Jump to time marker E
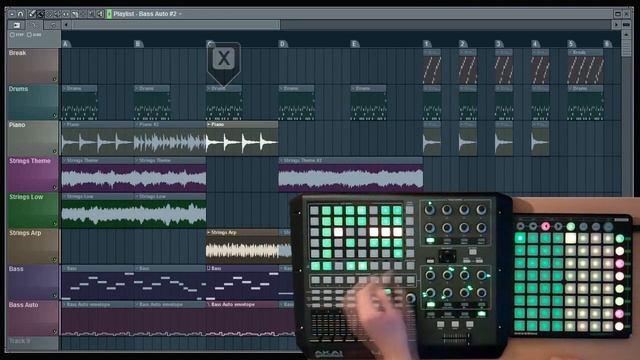640x360 pixels. [x=355, y=44]
